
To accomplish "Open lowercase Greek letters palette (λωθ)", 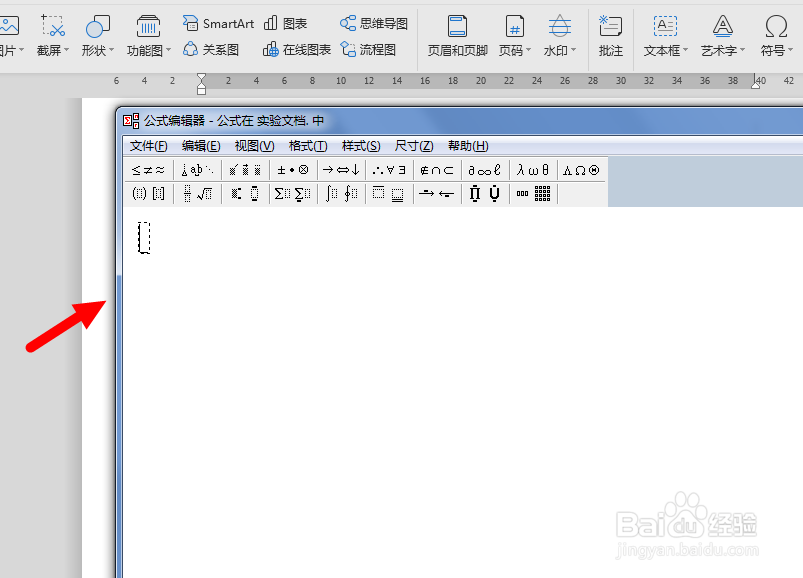I will pyautogui.click(x=533, y=170).
